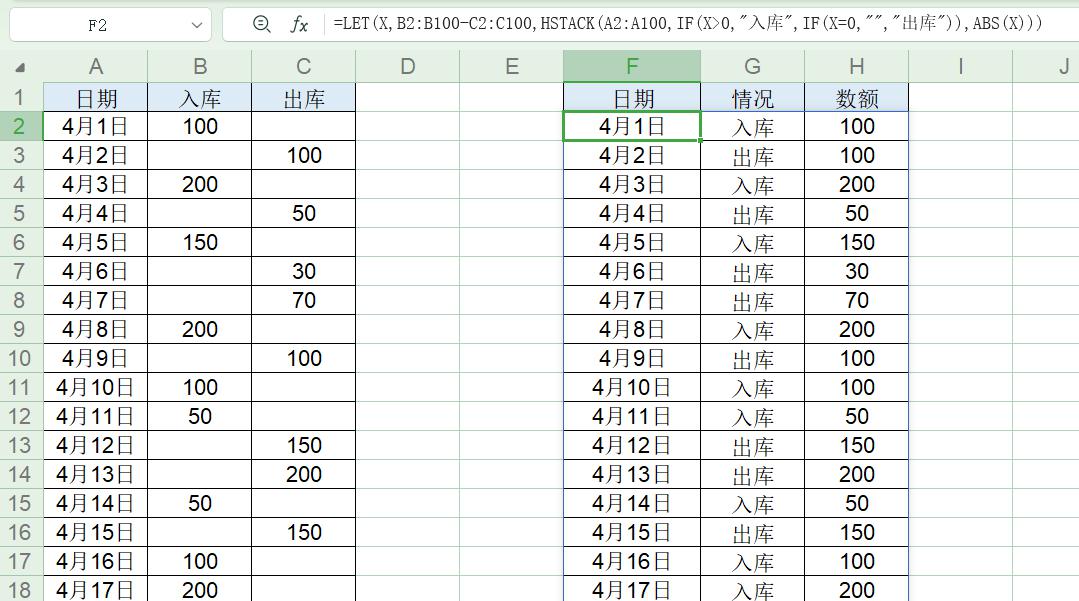The width and height of the screenshot is (1079, 601).
Task: Select cell C16 with value 150
Action: tap(303, 532)
